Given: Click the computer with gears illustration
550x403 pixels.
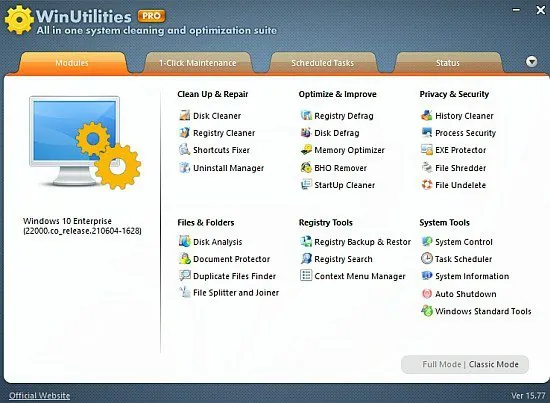Looking at the screenshot, I should [85, 142].
